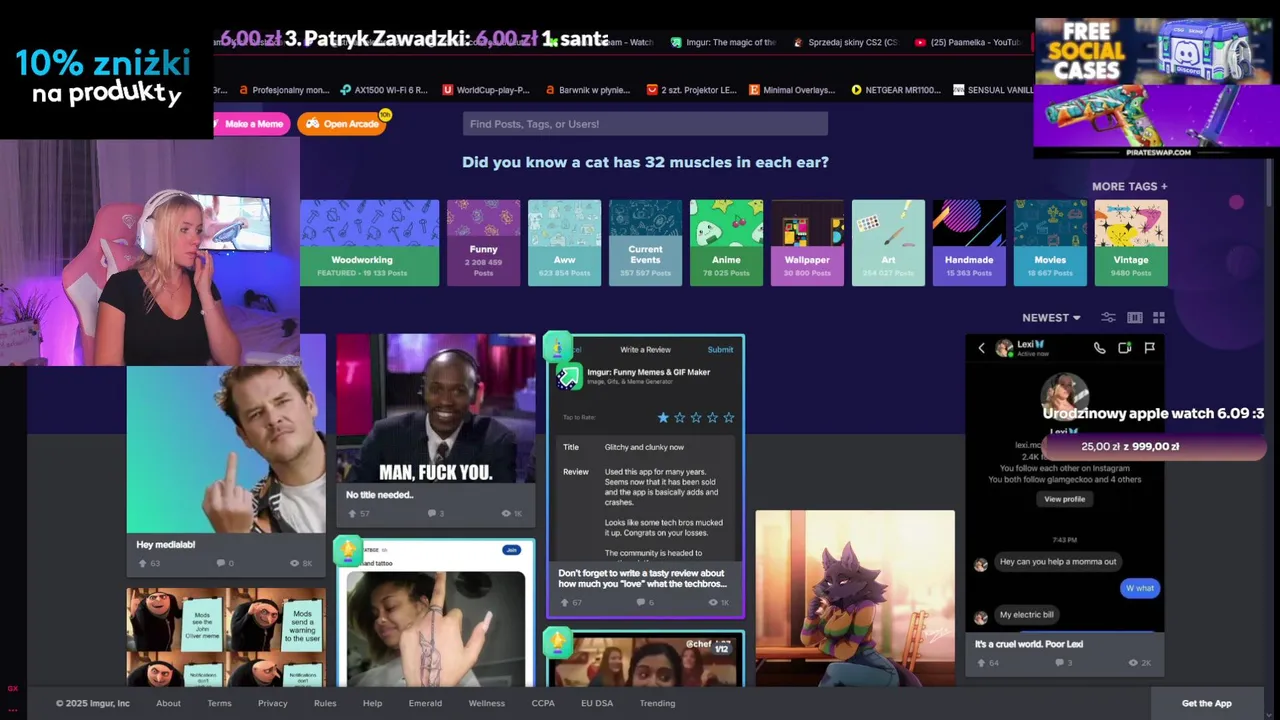Upvote the 'It's a cruel world. Poor Lexi' post
This screenshot has width=1280, height=720.
(x=981, y=662)
